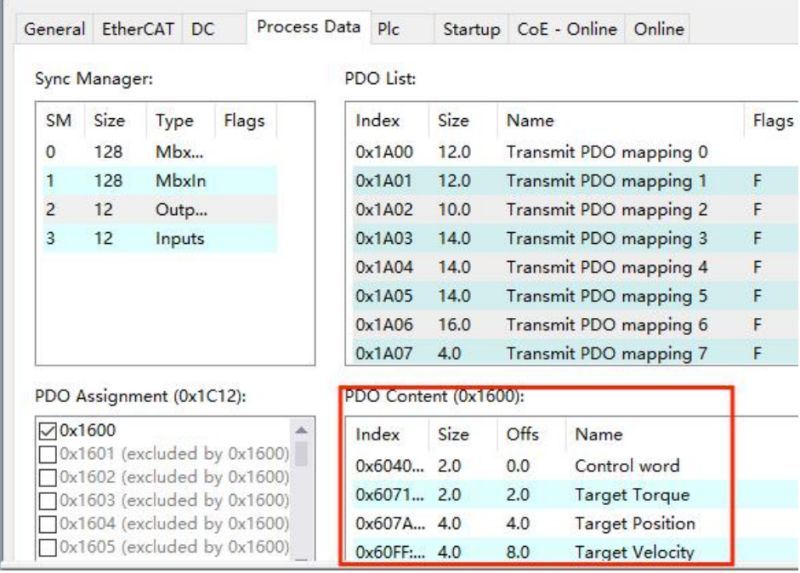Click Sync Manager Type column header
The width and height of the screenshot is (800, 573).
pyautogui.click(x=181, y=120)
